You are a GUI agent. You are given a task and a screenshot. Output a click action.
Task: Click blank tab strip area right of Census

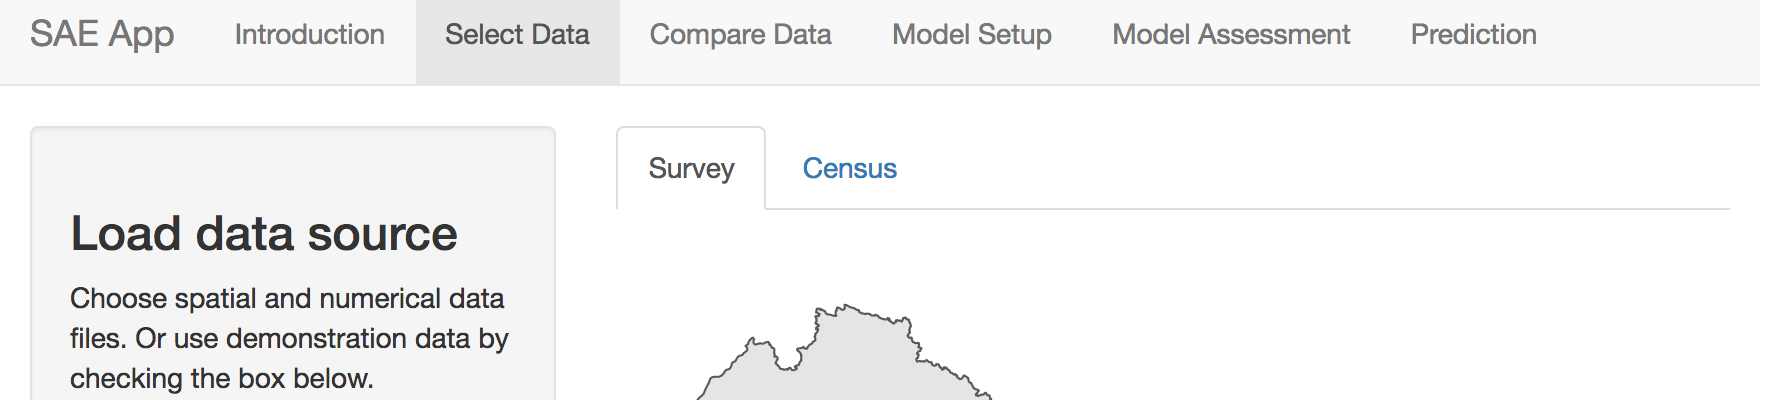click(x=1300, y=168)
